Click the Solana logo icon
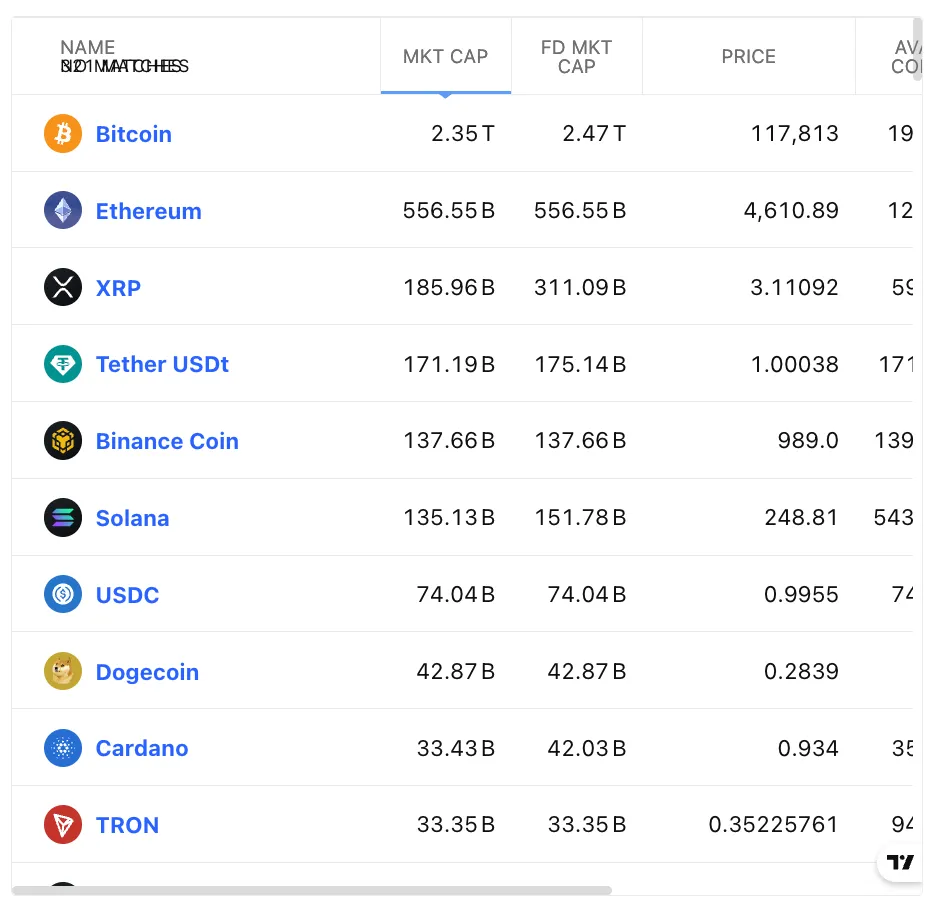The width and height of the screenshot is (934, 912). coord(63,517)
